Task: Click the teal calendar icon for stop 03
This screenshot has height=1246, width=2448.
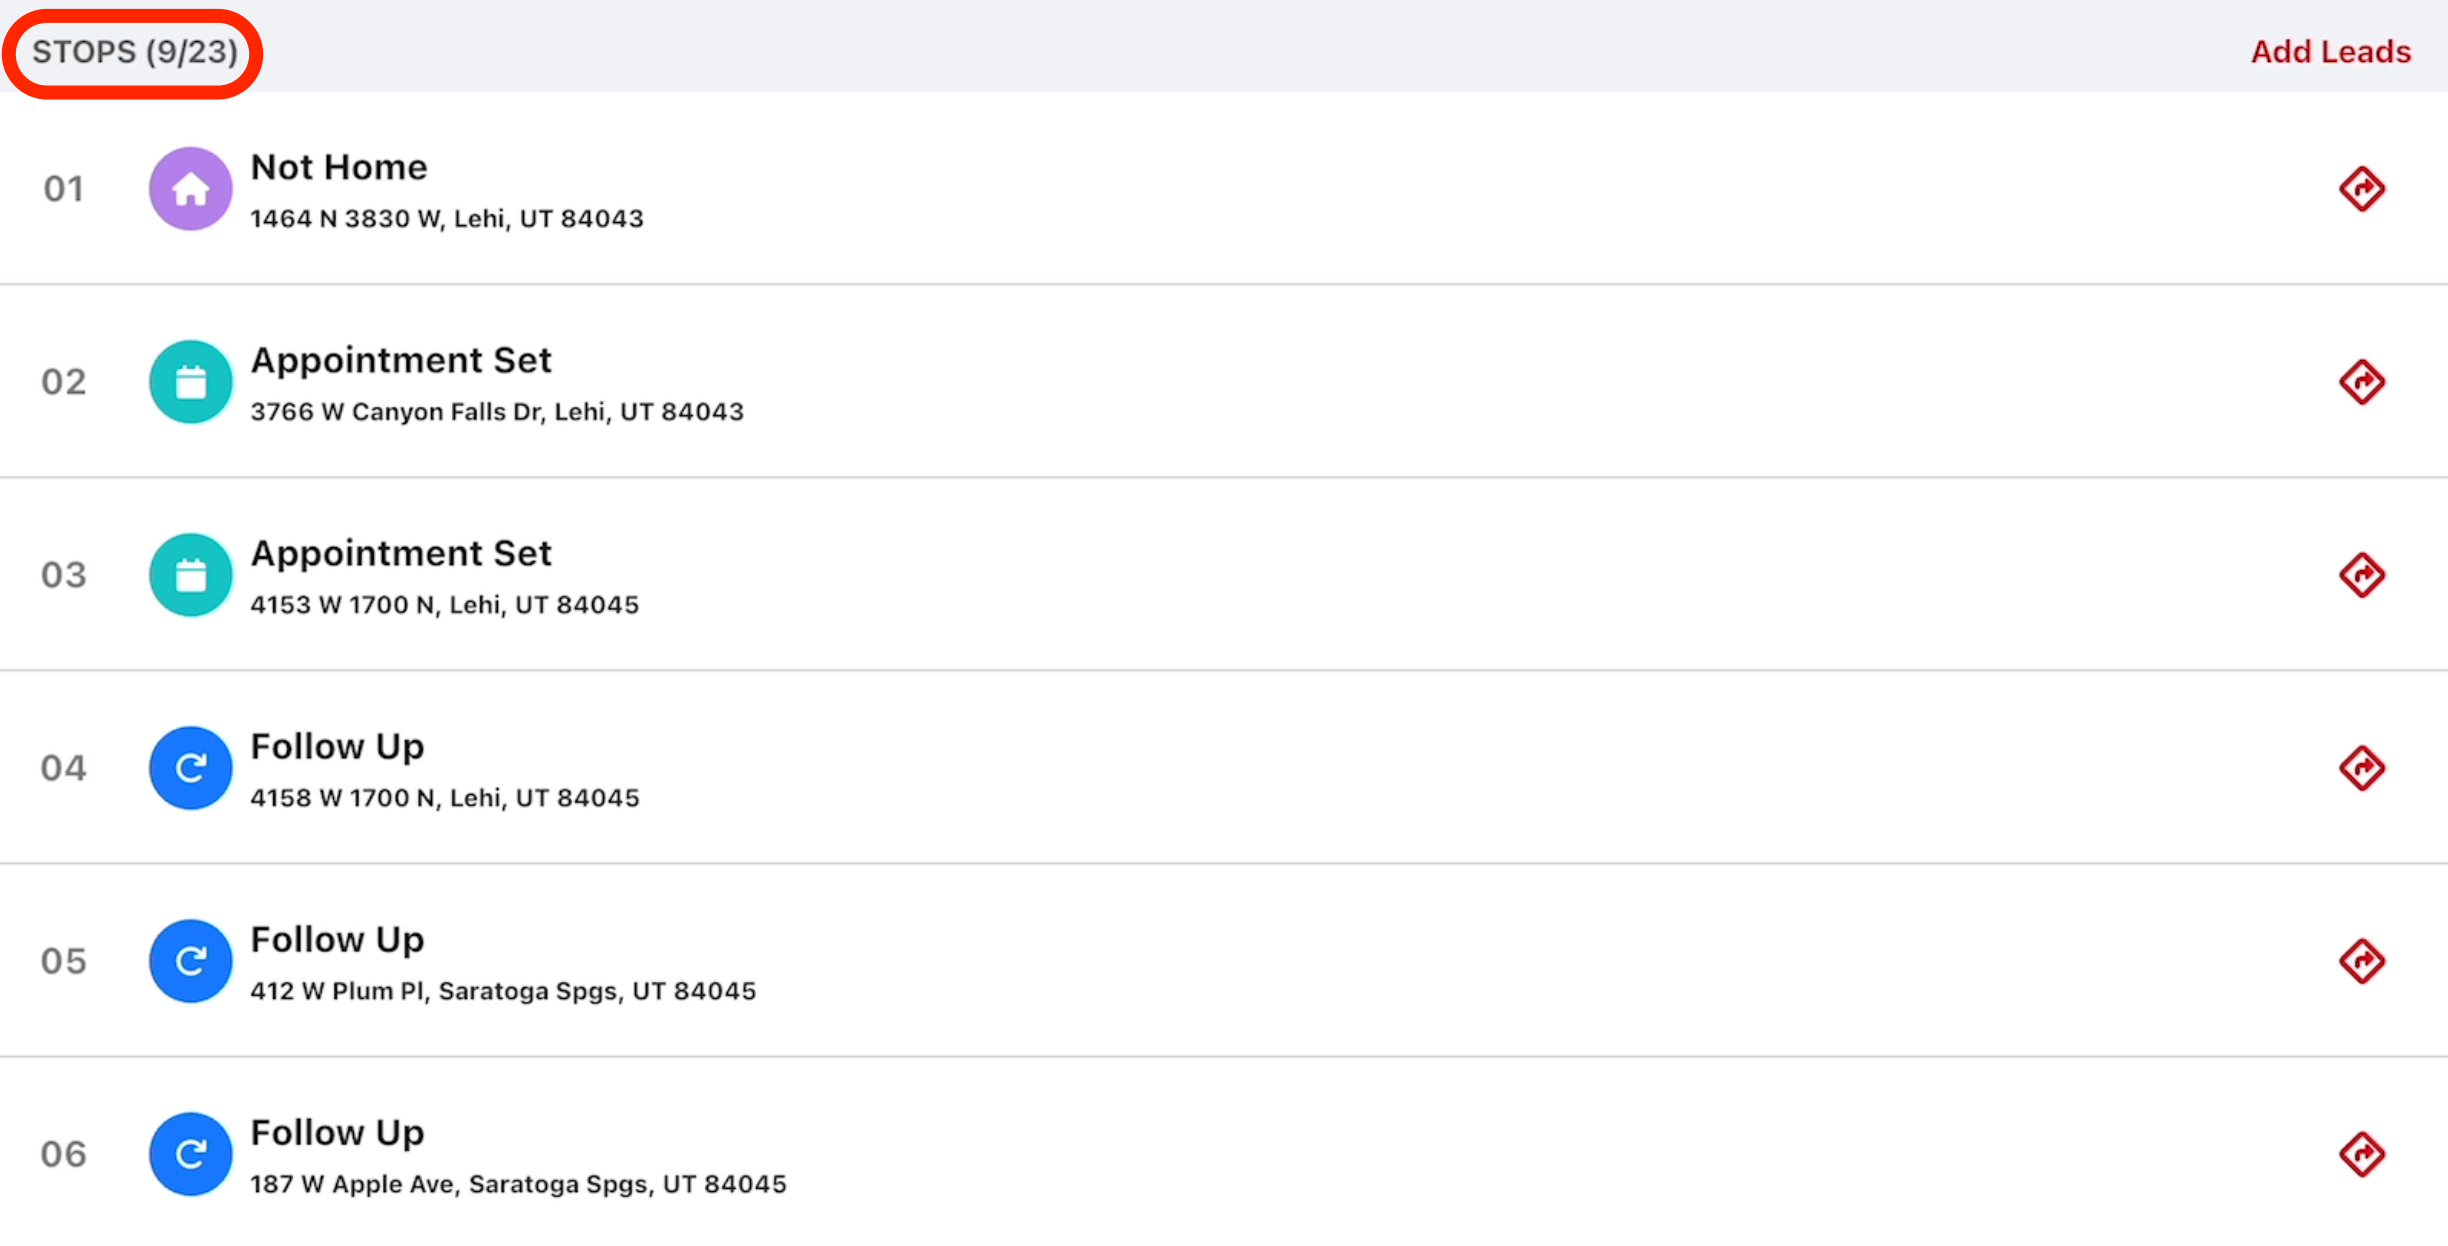Action: click(x=190, y=575)
